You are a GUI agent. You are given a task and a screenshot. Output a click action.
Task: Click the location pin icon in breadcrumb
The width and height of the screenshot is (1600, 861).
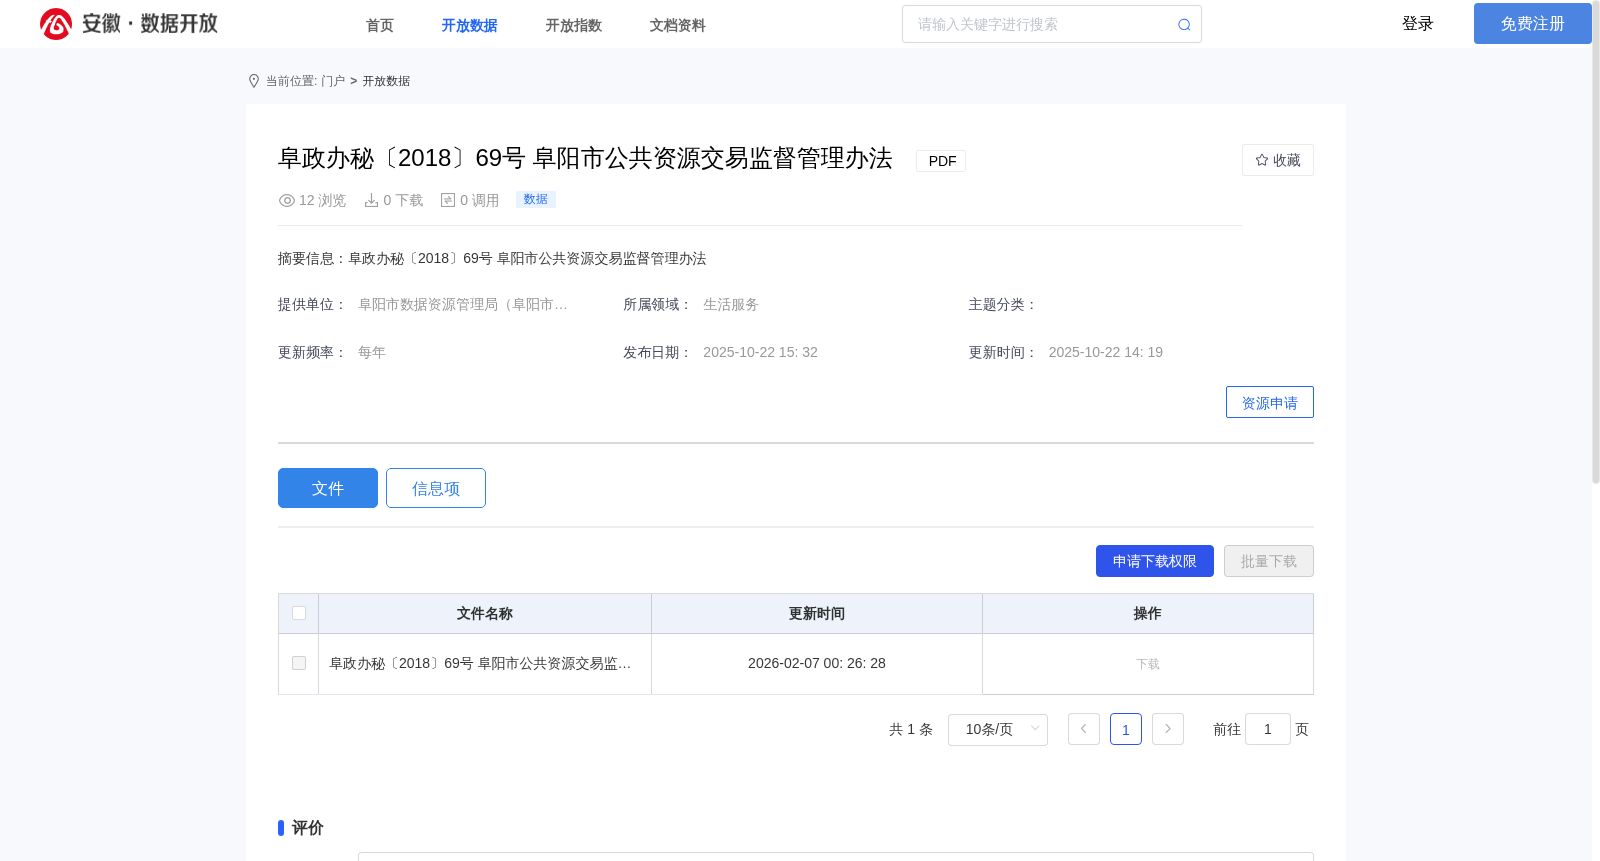[254, 81]
